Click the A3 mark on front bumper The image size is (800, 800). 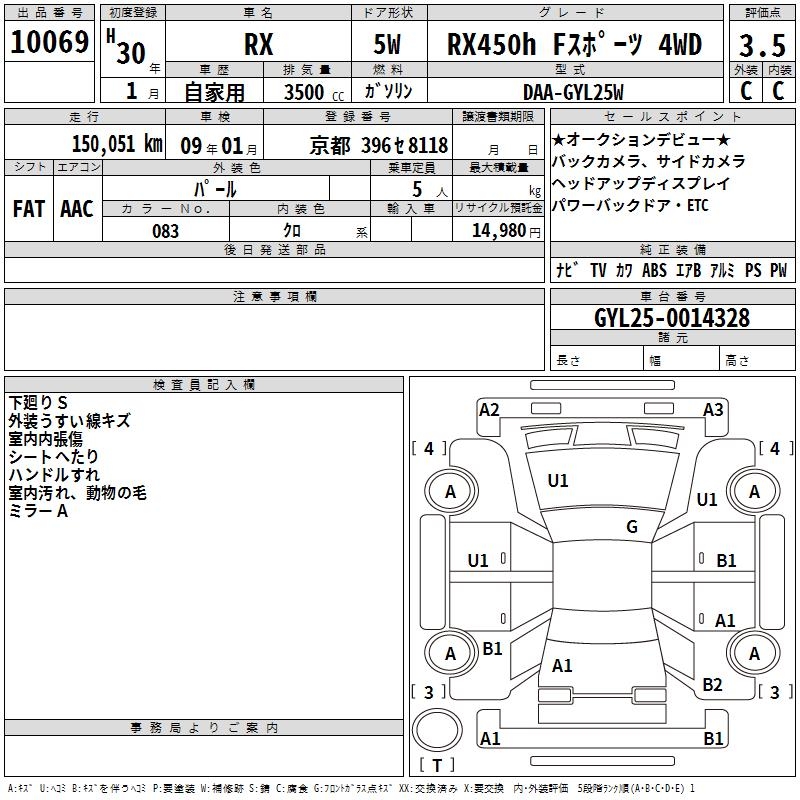[x=713, y=409]
